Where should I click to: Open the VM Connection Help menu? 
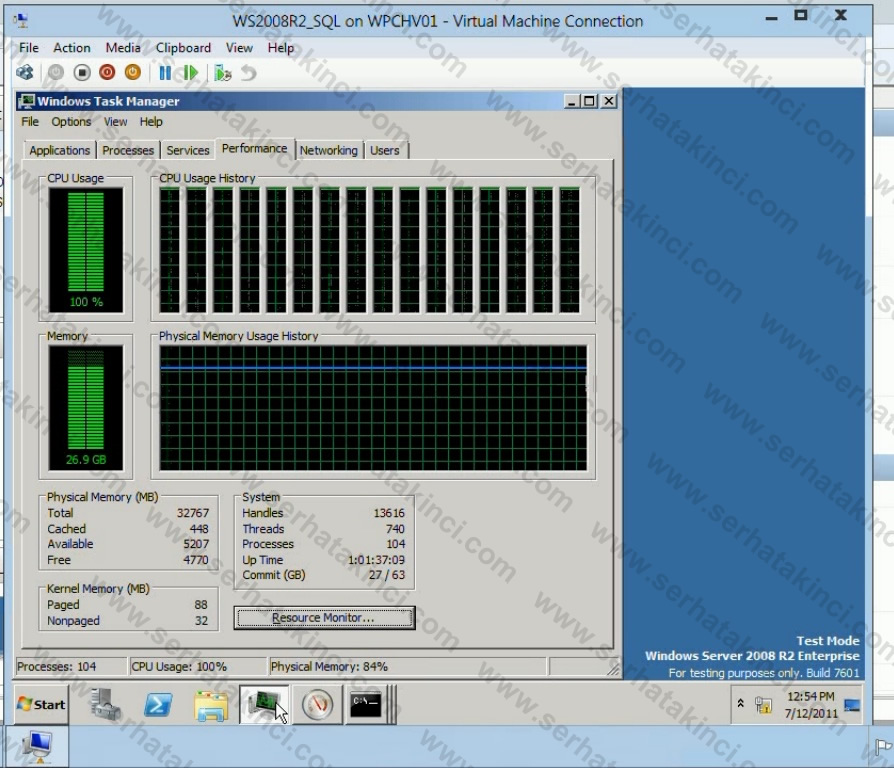[281, 48]
